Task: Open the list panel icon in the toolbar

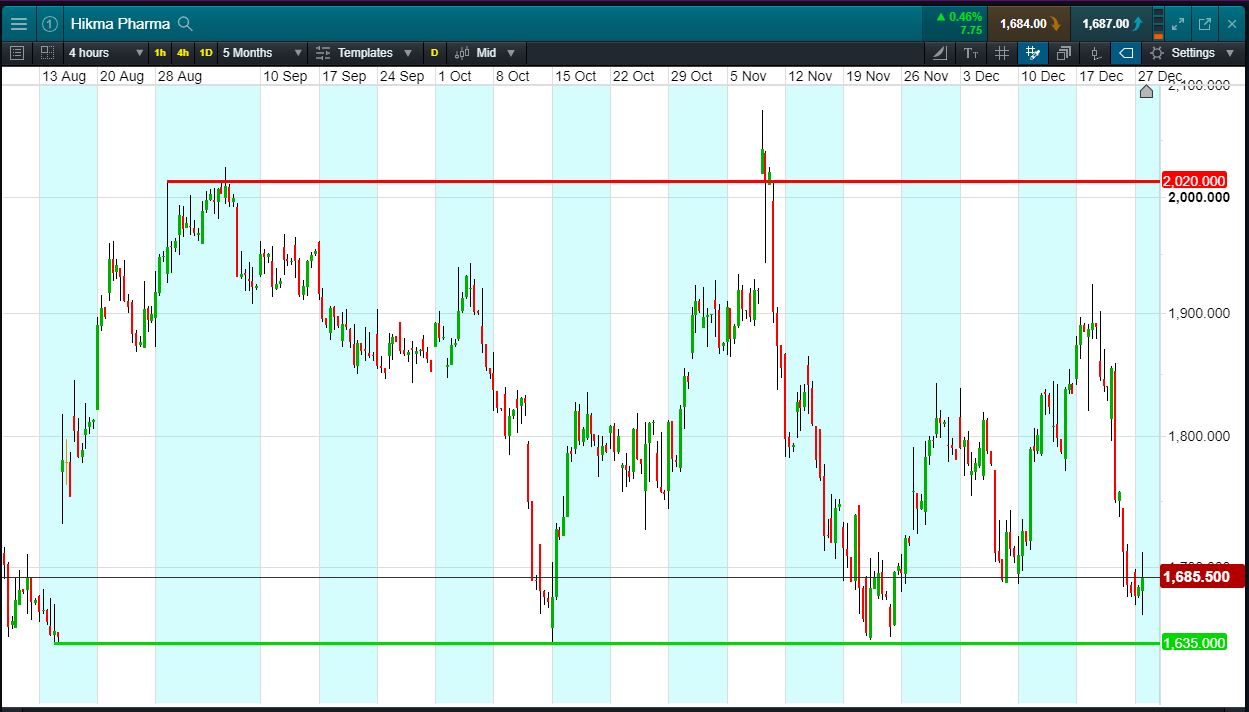Action: point(16,53)
